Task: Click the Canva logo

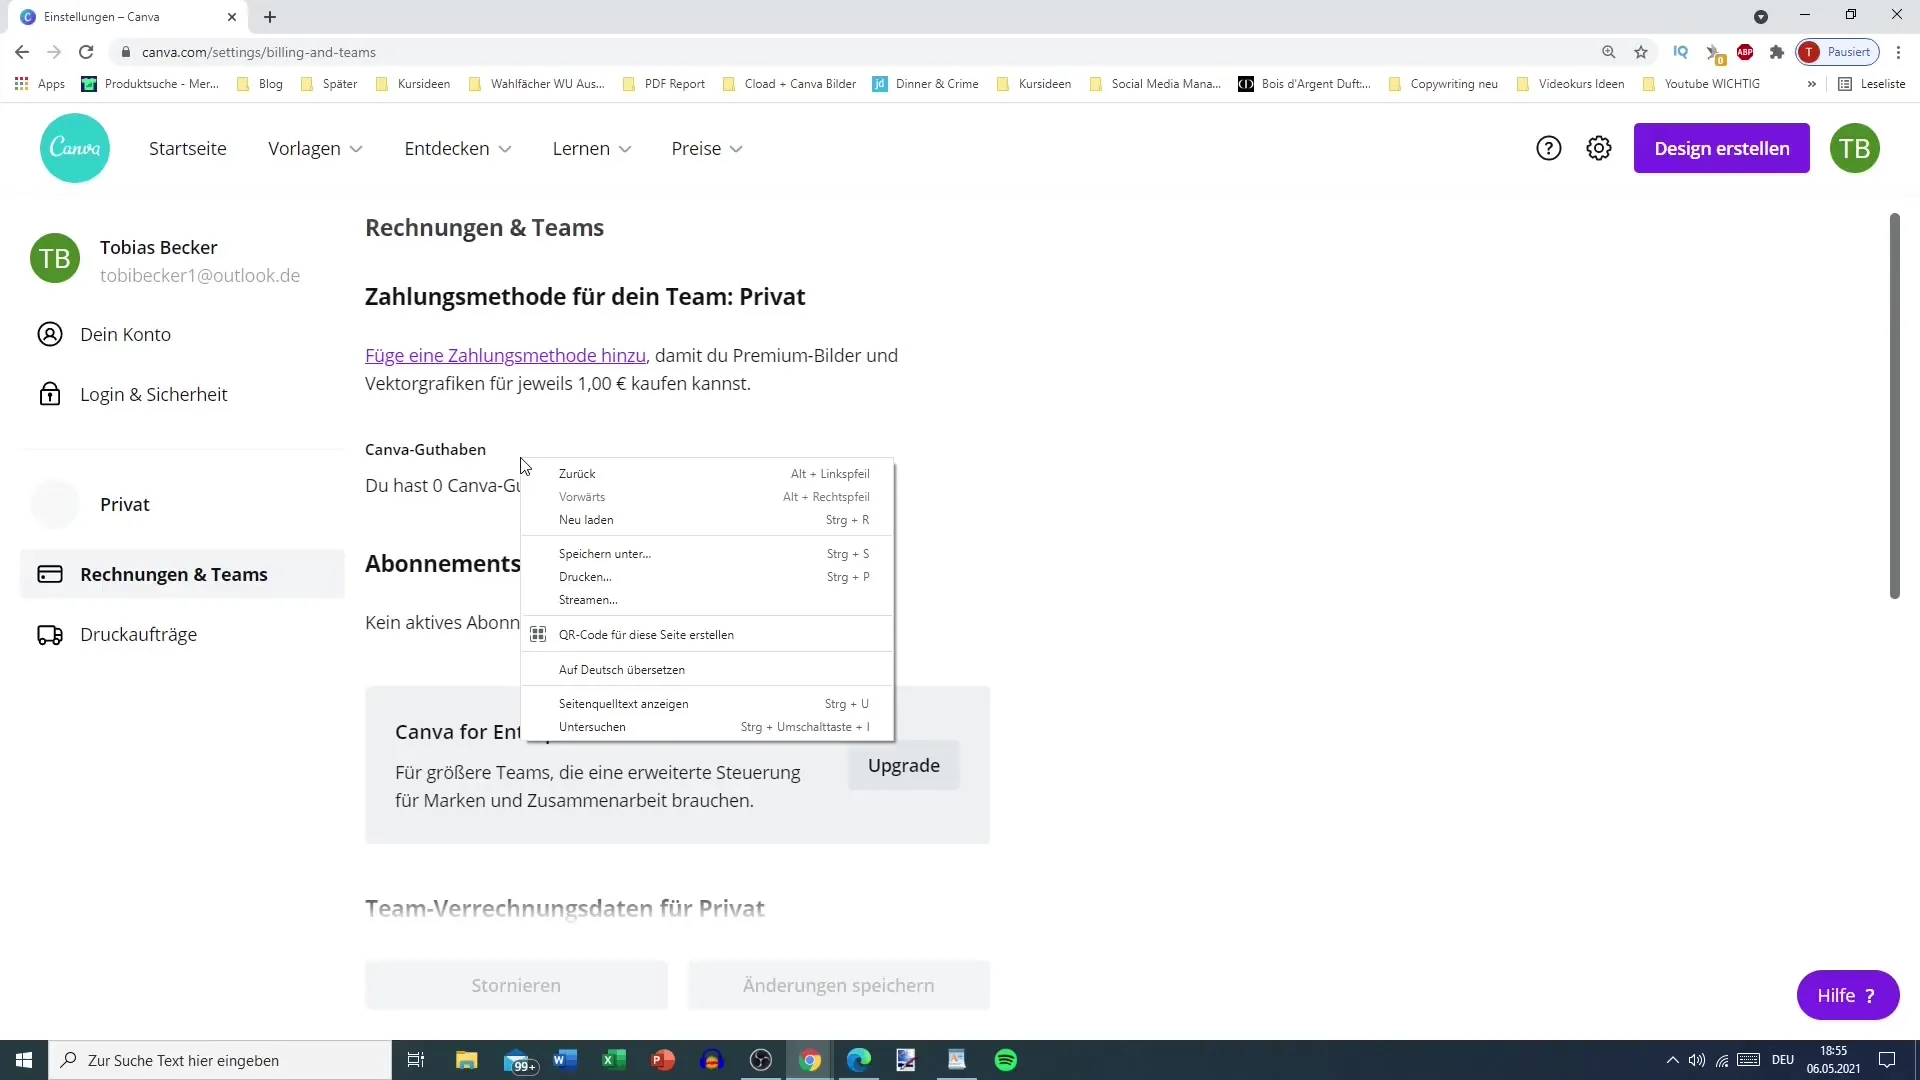Action: (75, 148)
